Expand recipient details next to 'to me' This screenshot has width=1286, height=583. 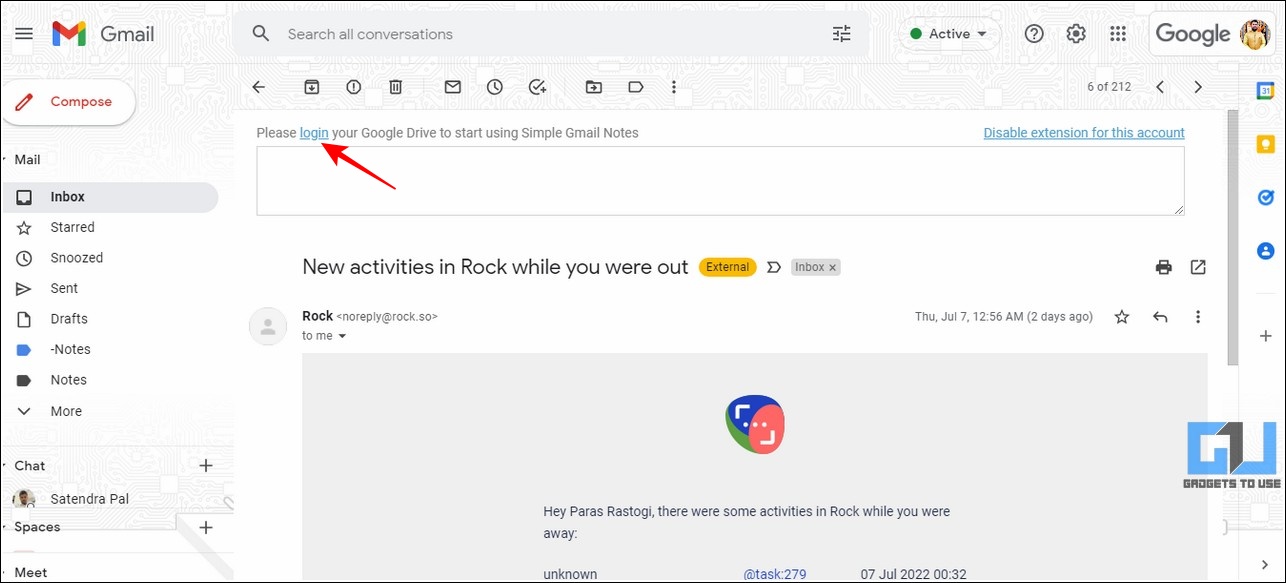pos(342,337)
